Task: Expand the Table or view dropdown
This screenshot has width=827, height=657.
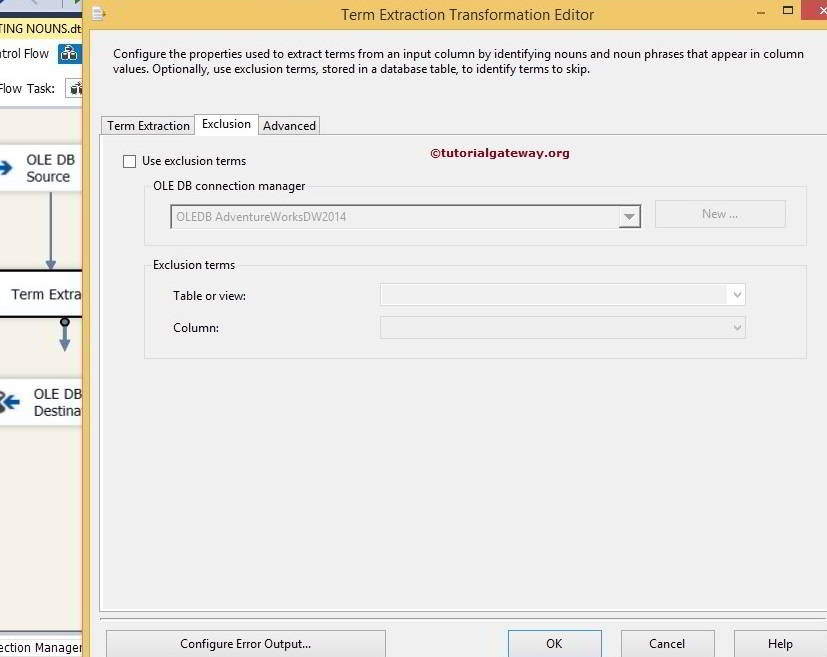Action: click(x=737, y=294)
